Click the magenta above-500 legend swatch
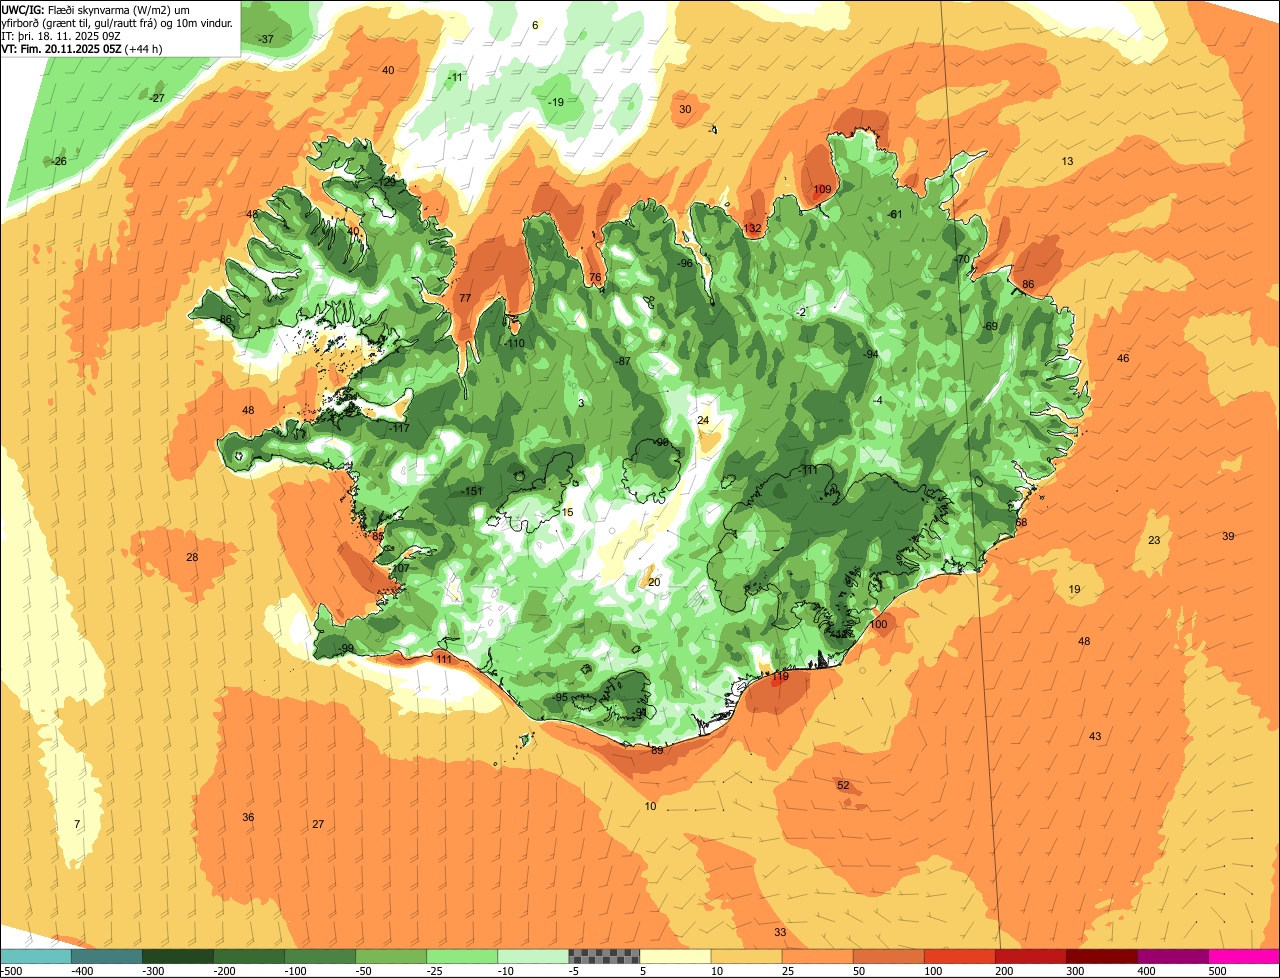 [x=1244, y=956]
